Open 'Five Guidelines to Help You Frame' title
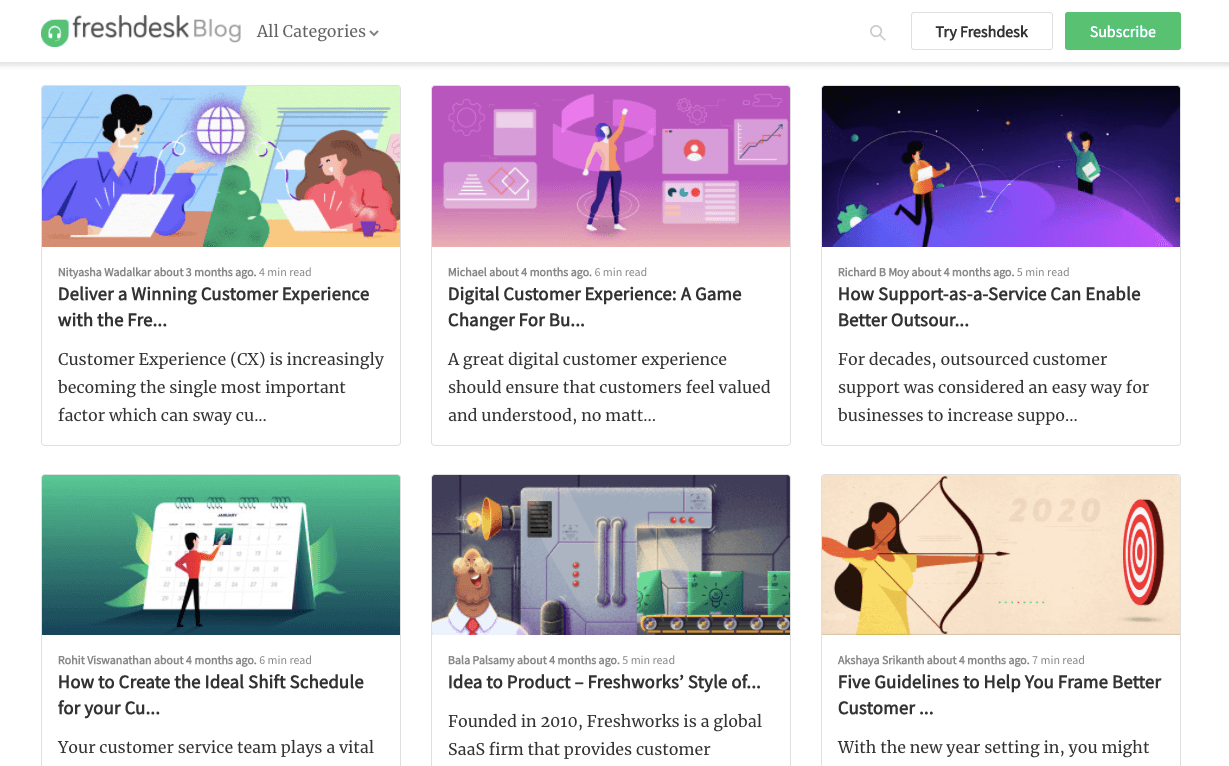Image resolution: width=1229 pixels, height=766 pixels. (x=999, y=695)
